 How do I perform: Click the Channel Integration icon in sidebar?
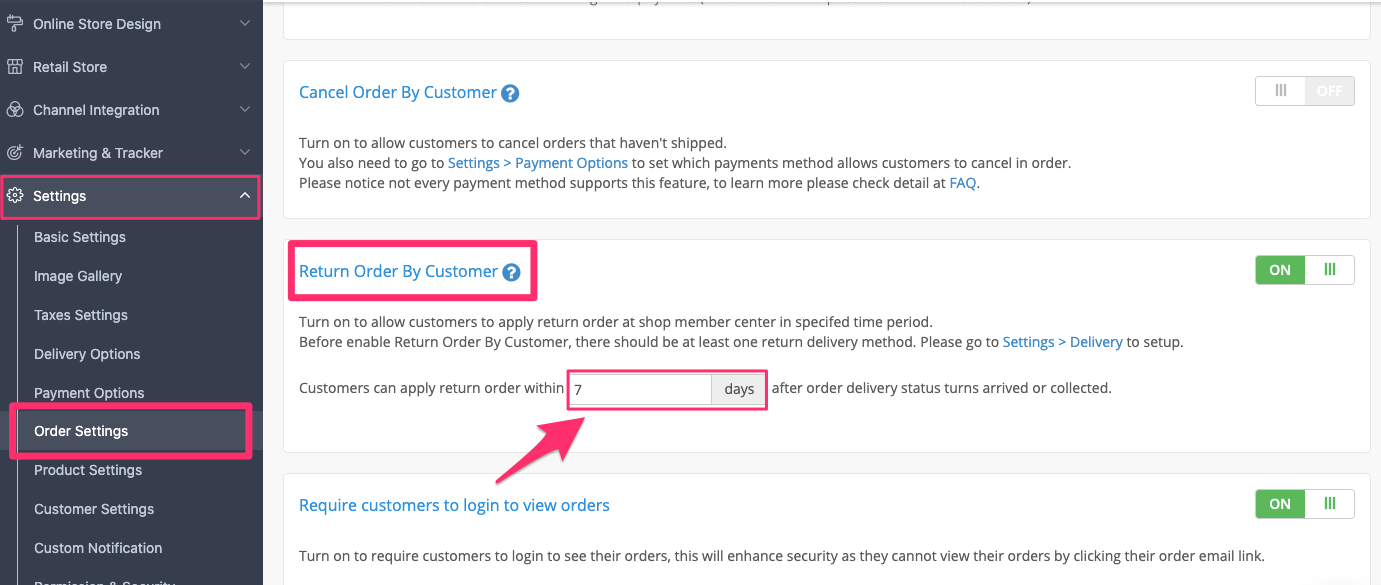[15, 110]
